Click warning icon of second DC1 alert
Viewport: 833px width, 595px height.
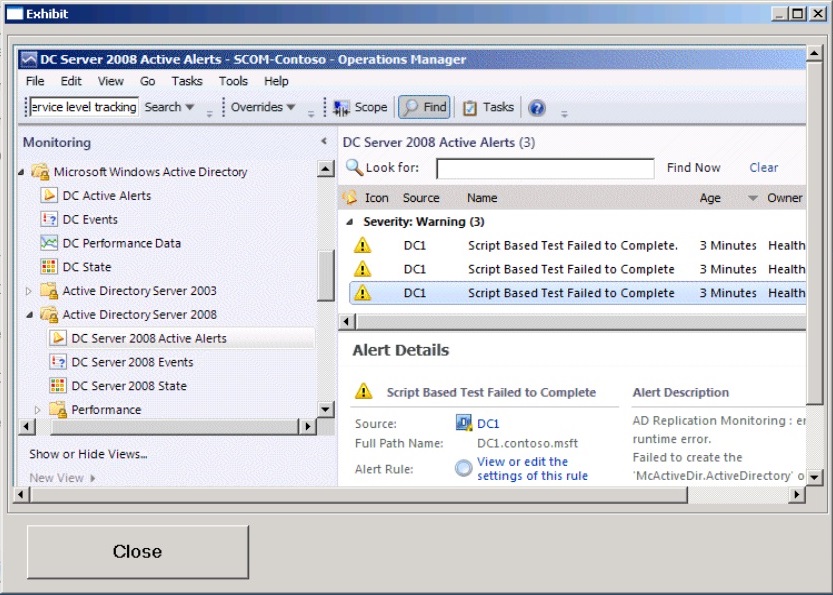click(362, 269)
